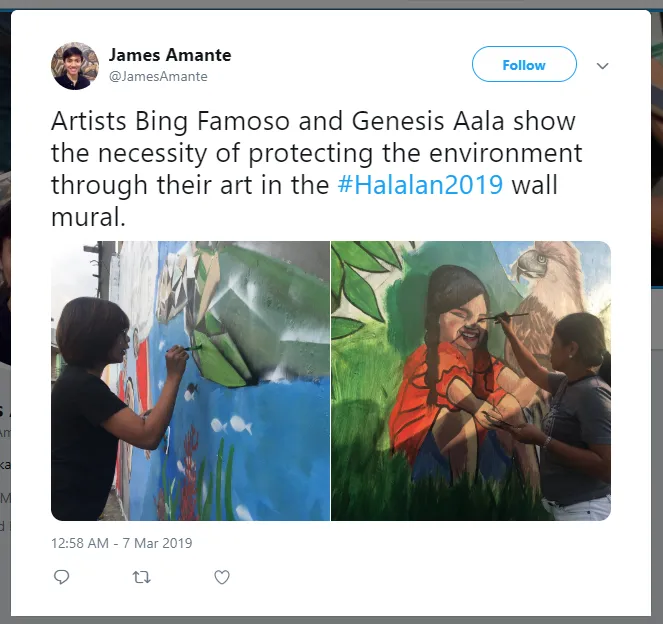Open the #Halalan2019 hashtag link
This screenshot has width=663, height=624.
coord(420,185)
